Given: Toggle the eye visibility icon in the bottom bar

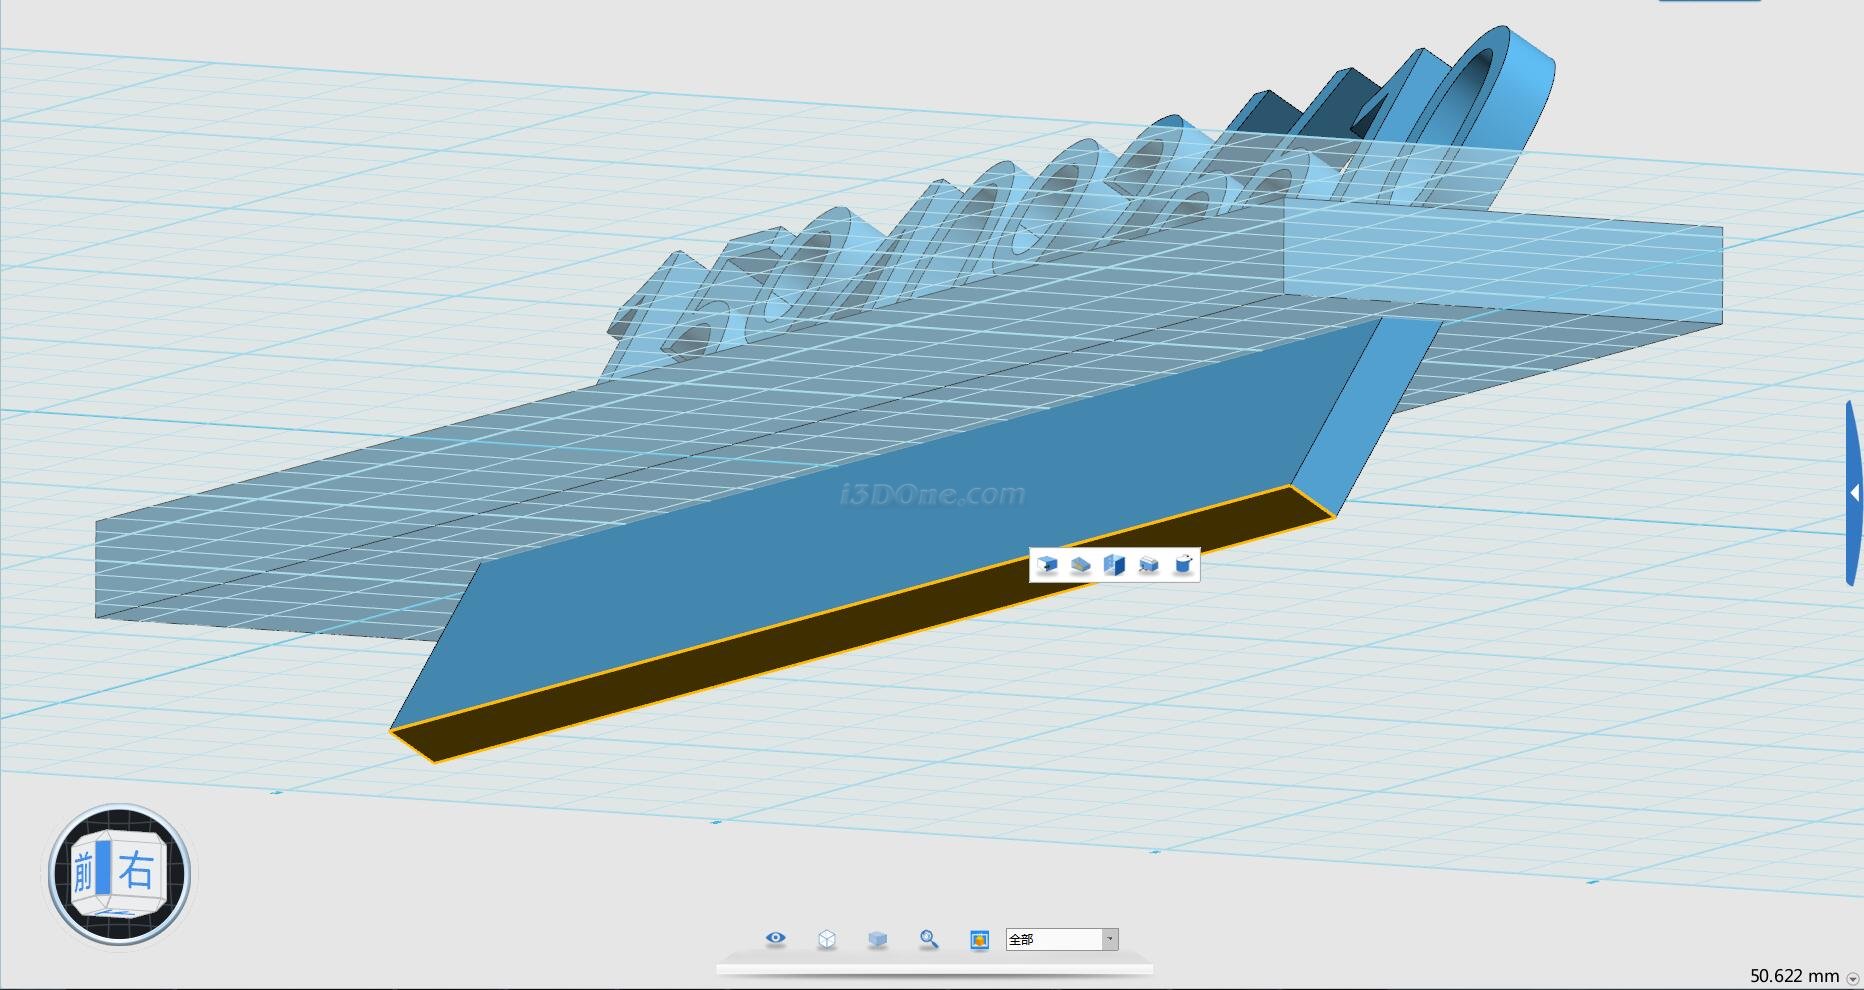Looking at the screenshot, I should click(x=775, y=938).
